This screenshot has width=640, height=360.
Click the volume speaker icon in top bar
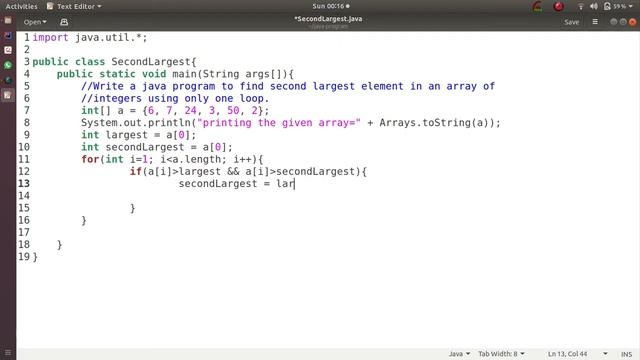pos(594,6)
